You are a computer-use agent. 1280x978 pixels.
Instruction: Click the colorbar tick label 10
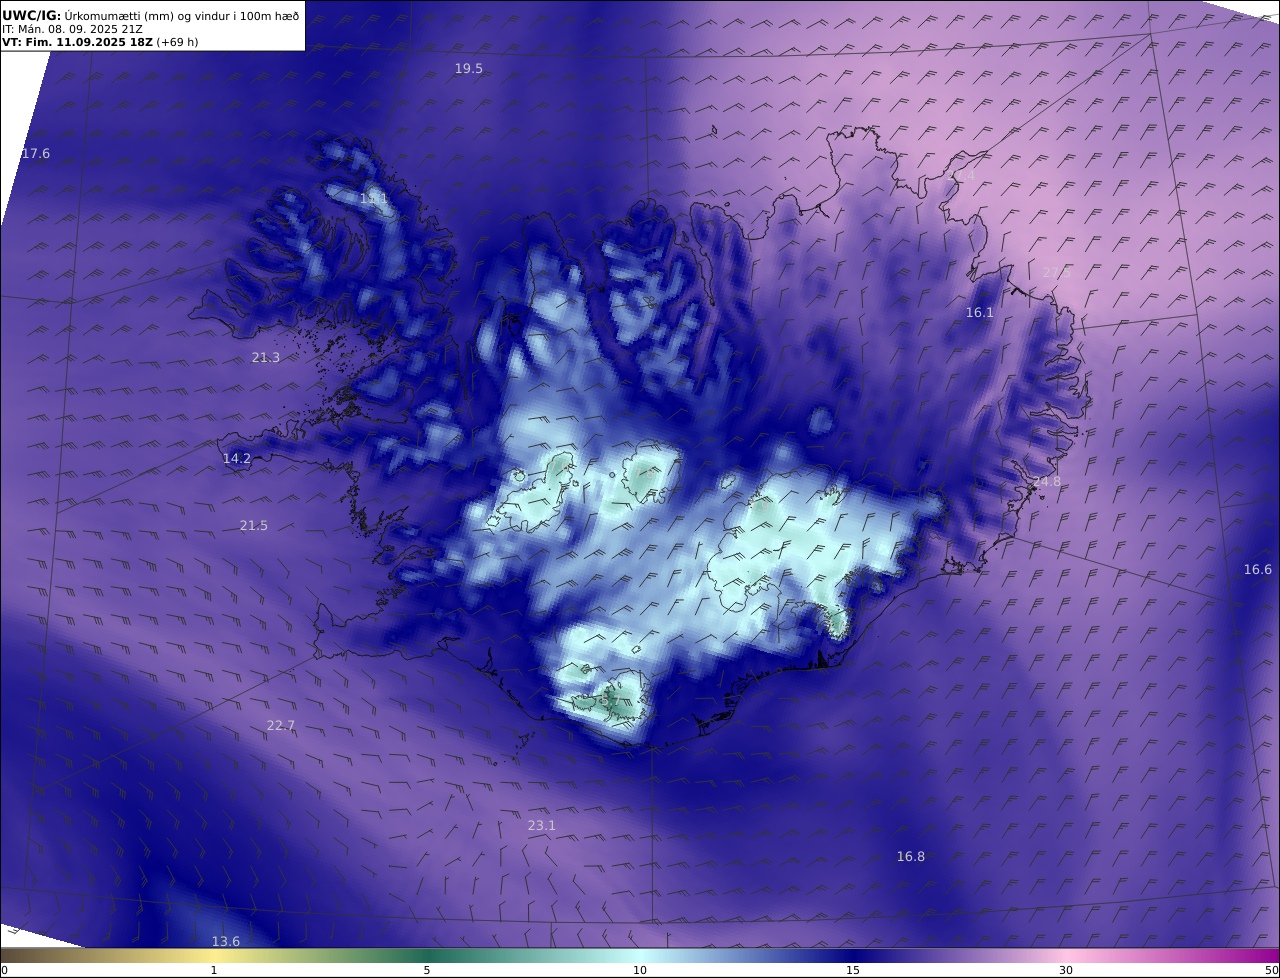click(640, 970)
